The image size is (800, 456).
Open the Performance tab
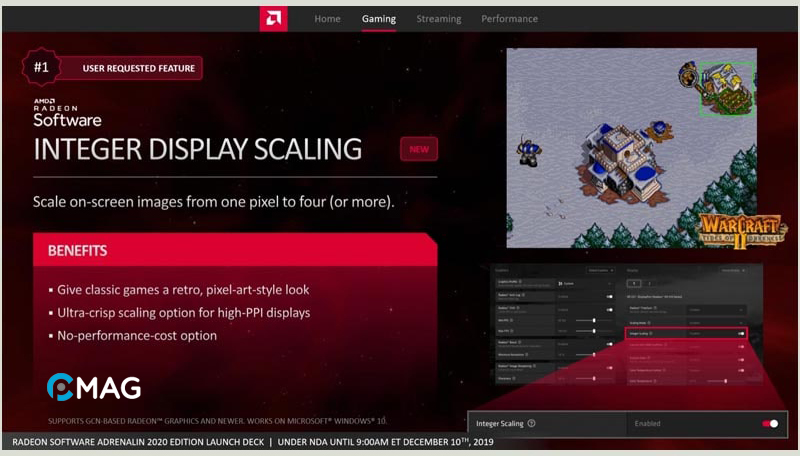coord(509,19)
